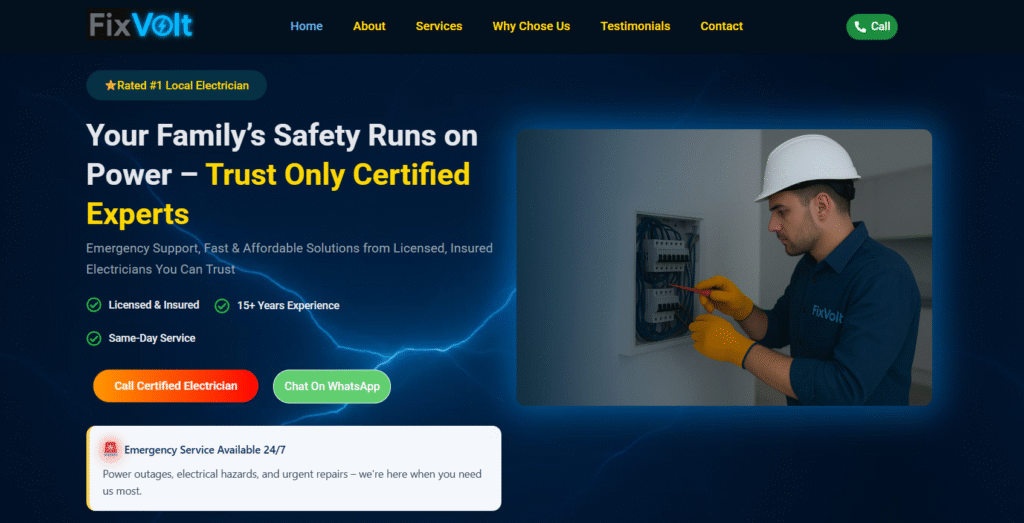Select Contact in the navigation bar
1024x523 pixels.
tap(721, 26)
